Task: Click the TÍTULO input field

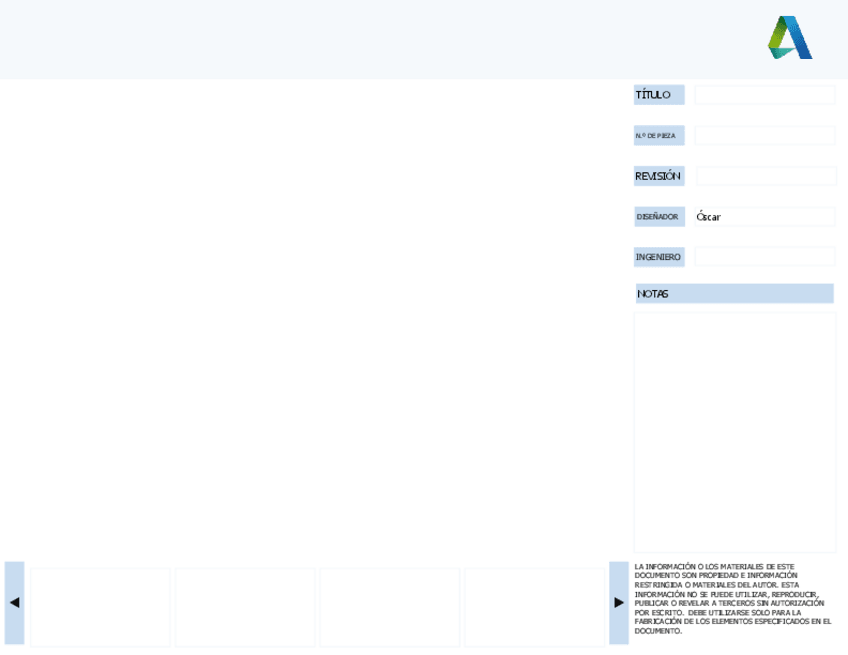Action: 765,95
